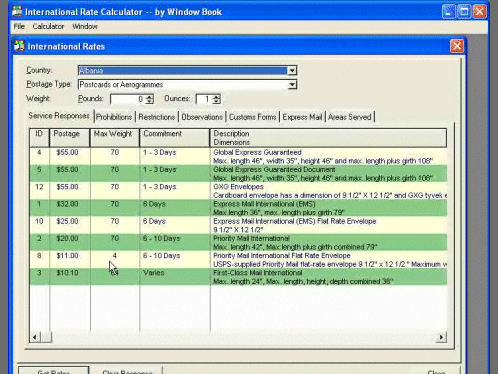498x374 pixels.
Task: Switch to the Customs Forms tab
Action: 252,117
